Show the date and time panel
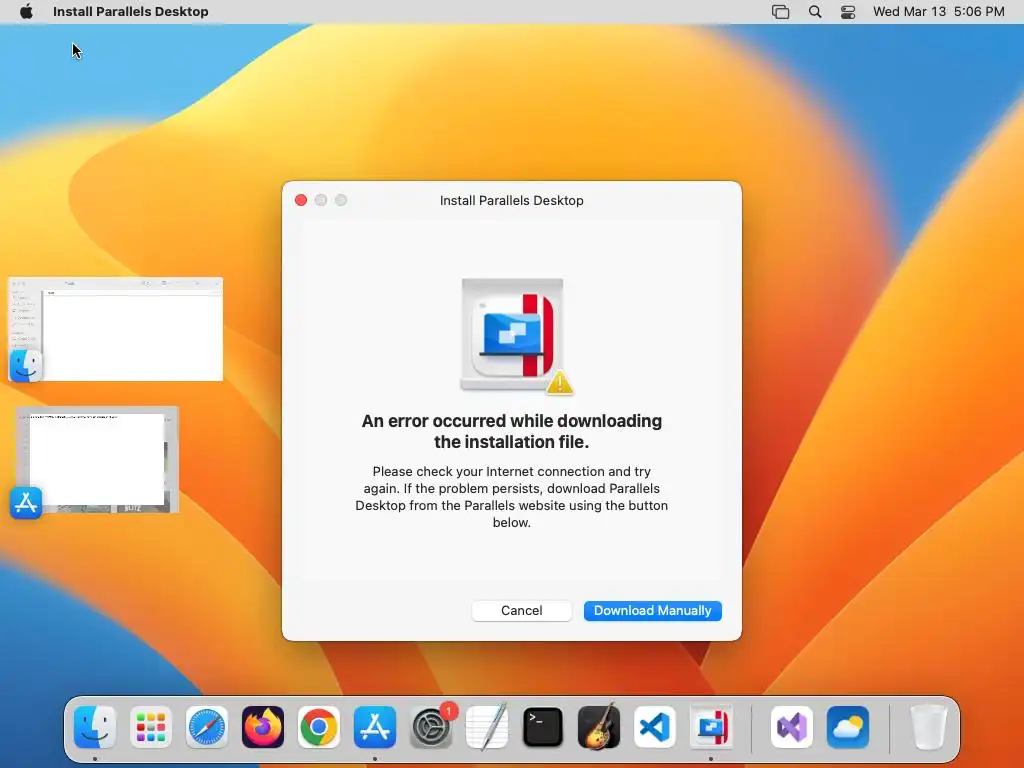The height and width of the screenshot is (768, 1024). [x=938, y=12]
